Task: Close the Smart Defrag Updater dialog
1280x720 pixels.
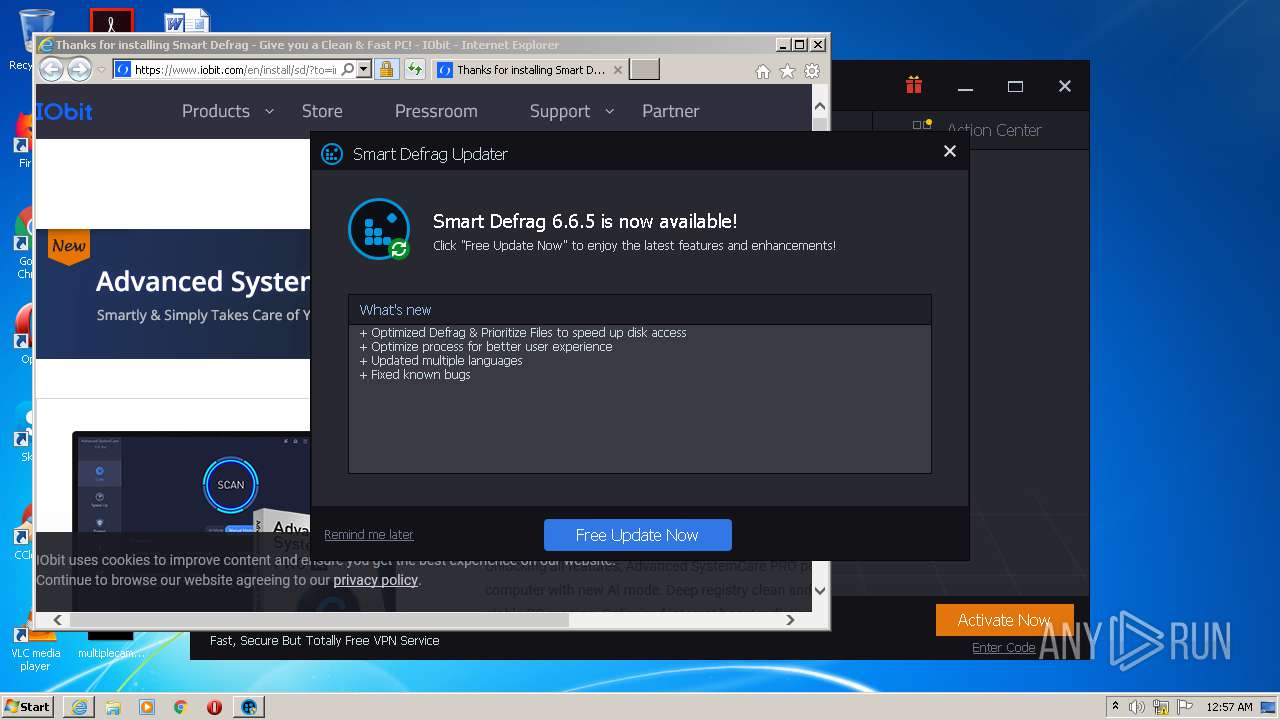Action: click(x=949, y=151)
